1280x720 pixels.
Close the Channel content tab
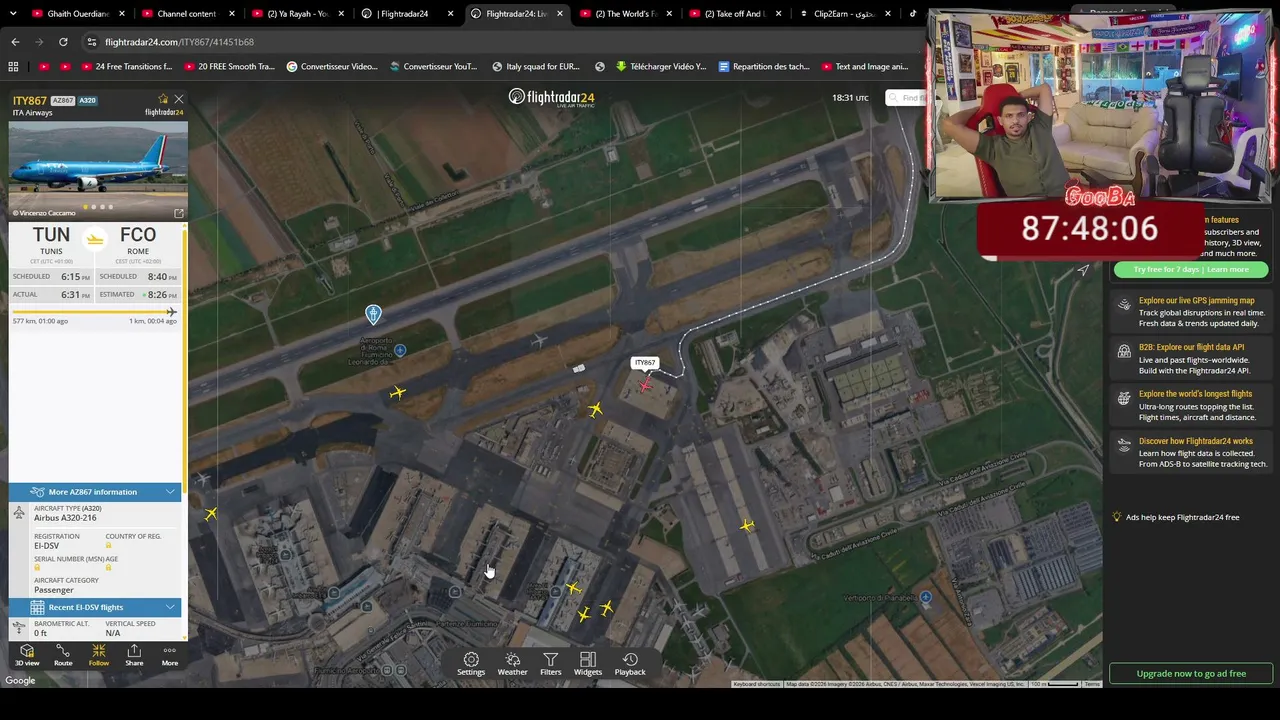tap(232, 14)
